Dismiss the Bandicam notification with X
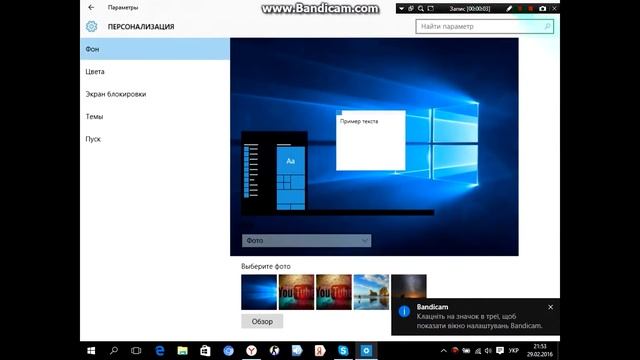Image resolution: width=640 pixels, height=360 pixels. (x=550, y=307)
